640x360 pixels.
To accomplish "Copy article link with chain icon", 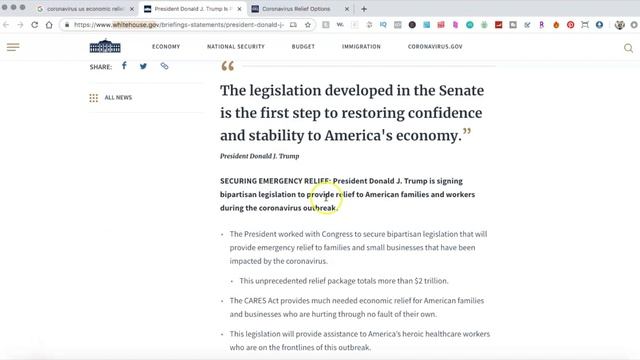I will (164, 66).
